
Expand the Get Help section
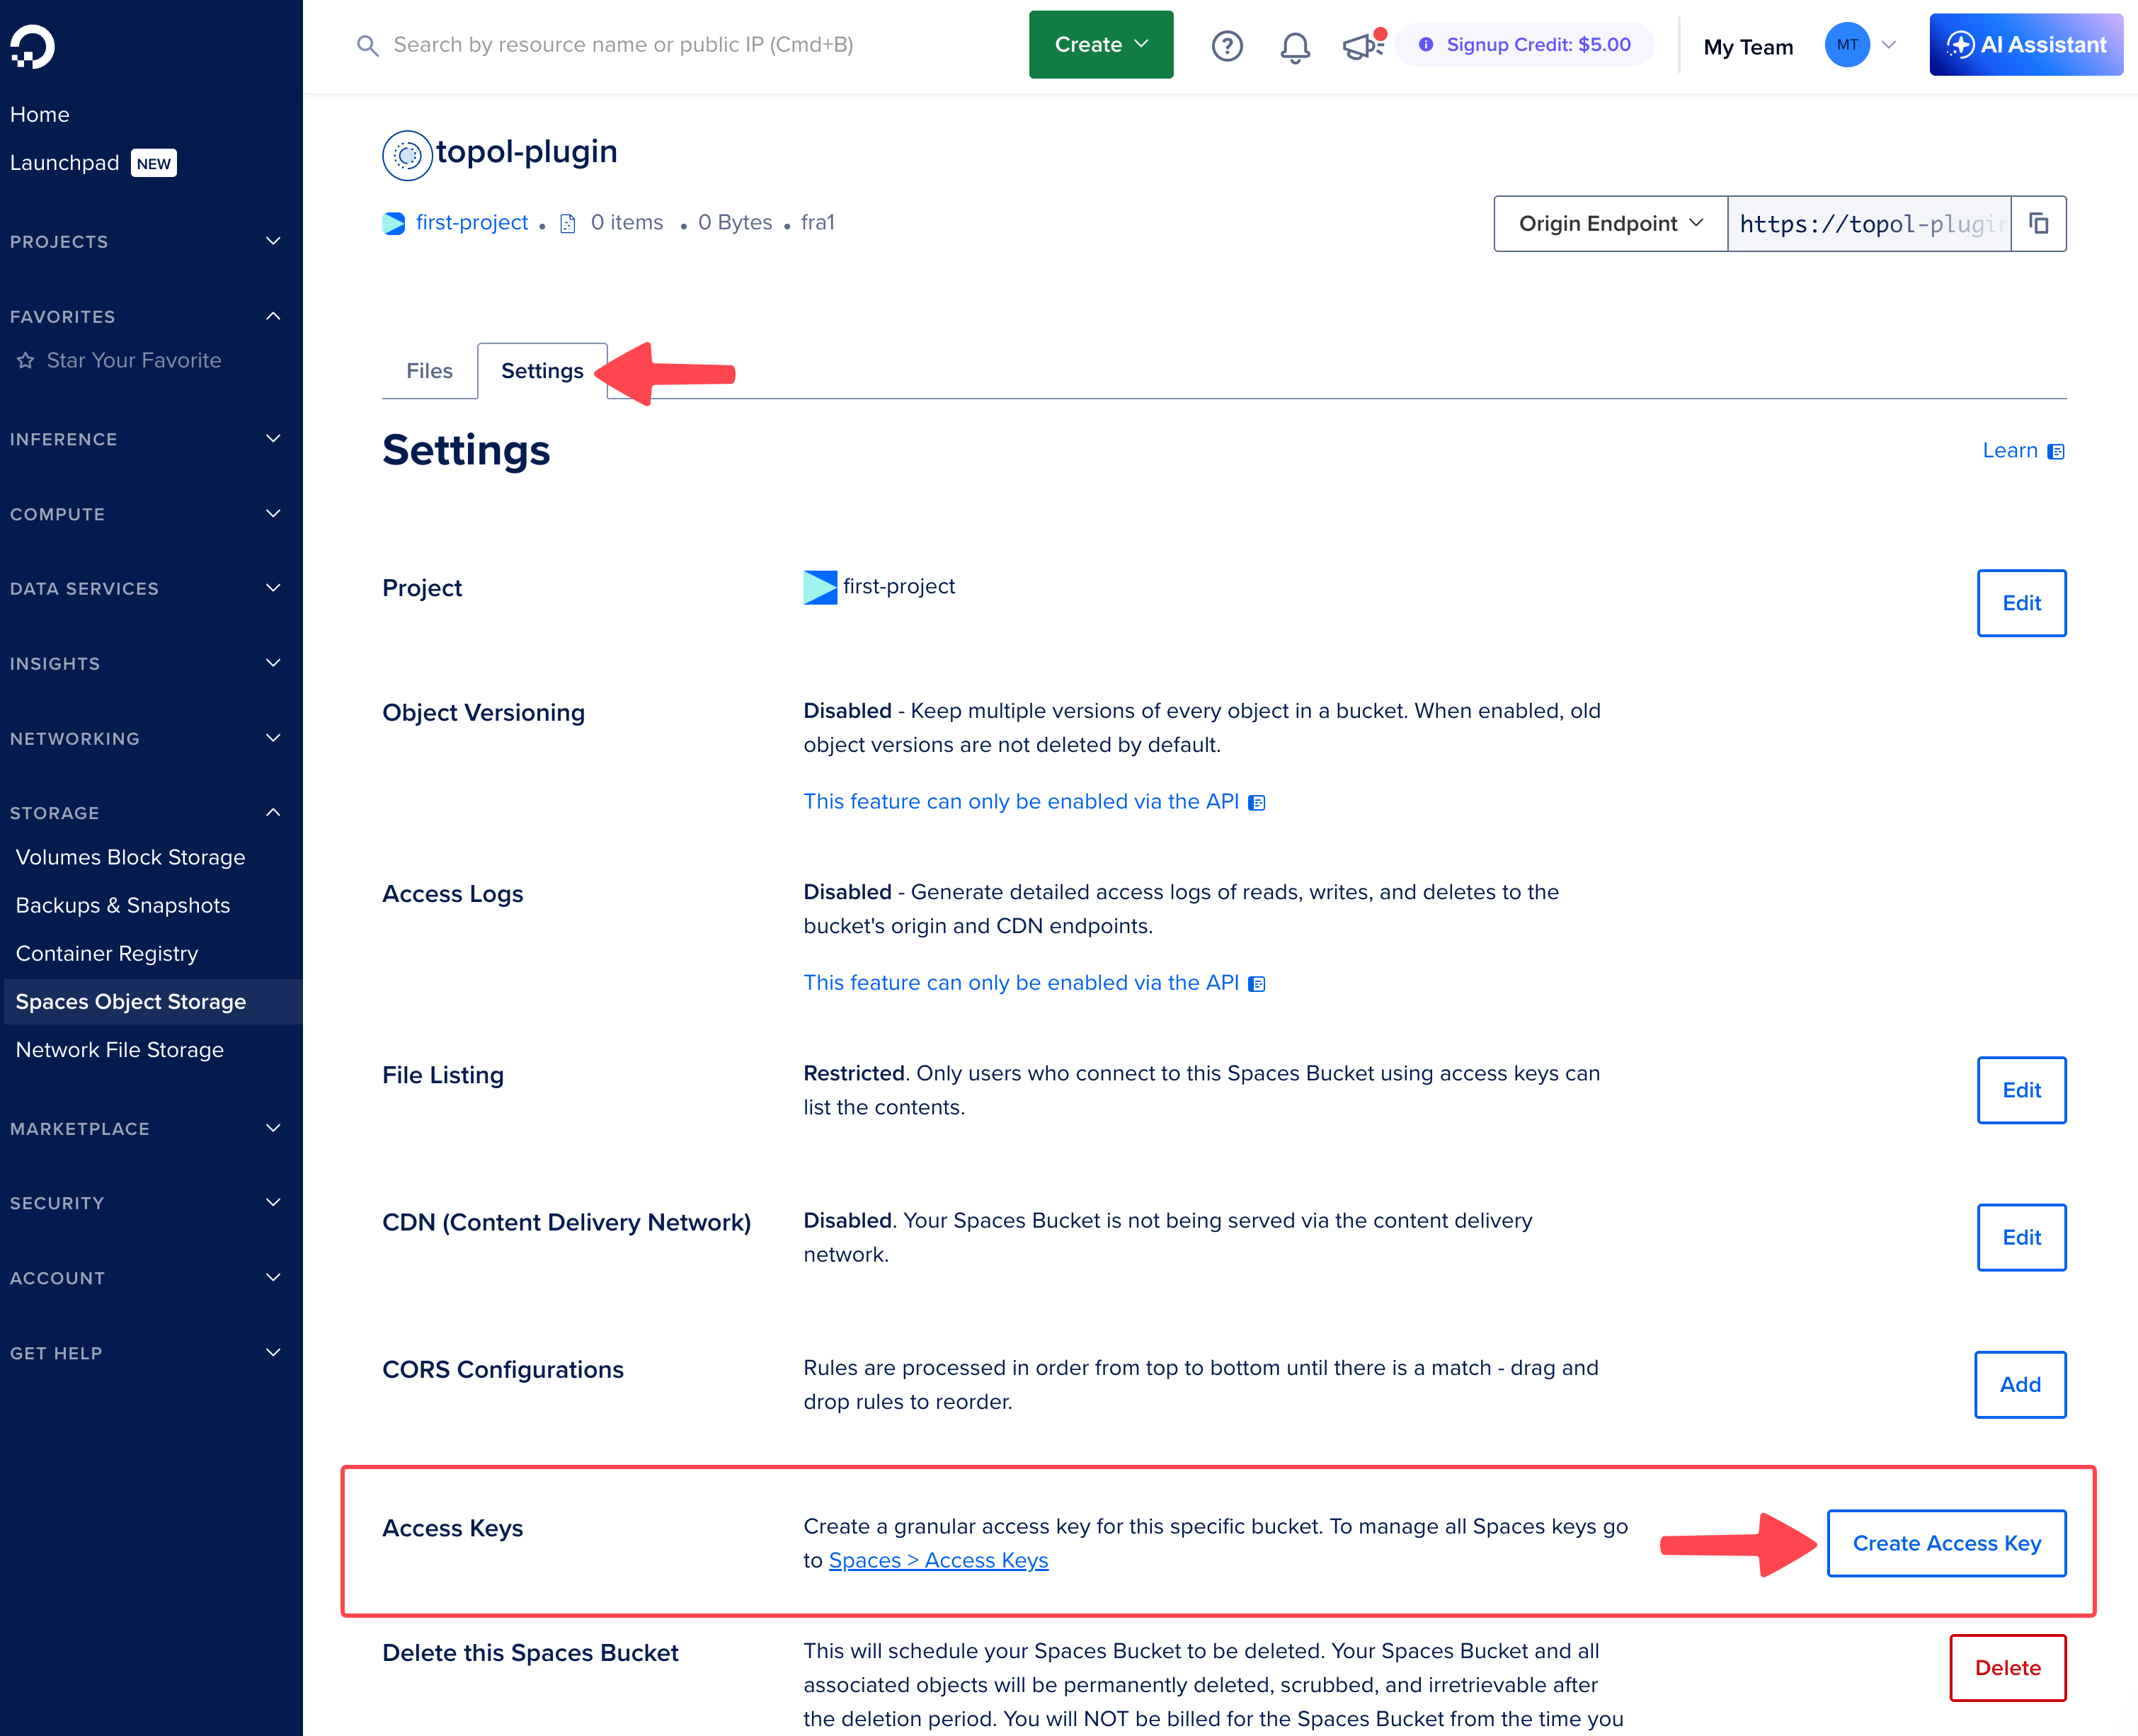pos(273,1354)
